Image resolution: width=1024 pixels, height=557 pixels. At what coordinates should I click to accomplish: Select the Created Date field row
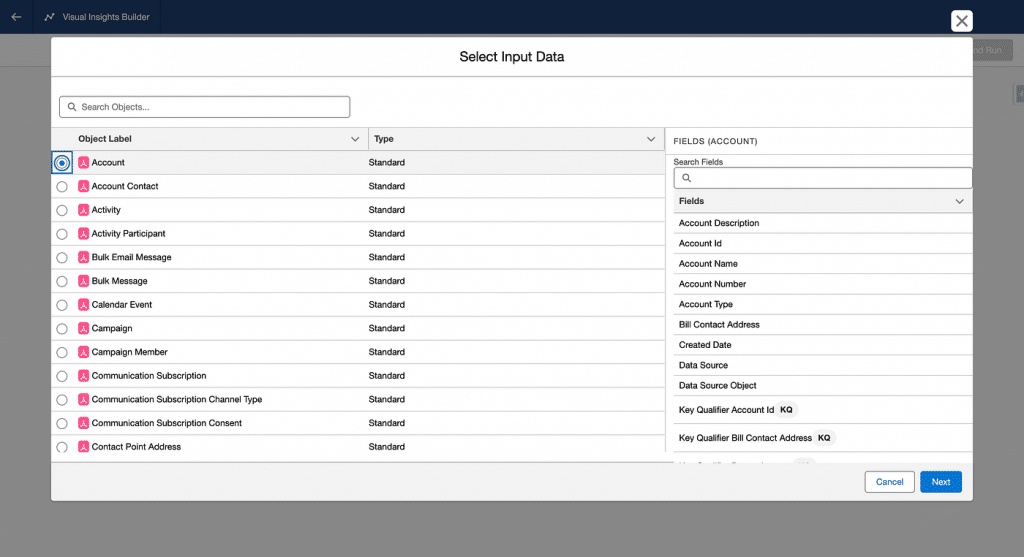(x=705, y=345)
